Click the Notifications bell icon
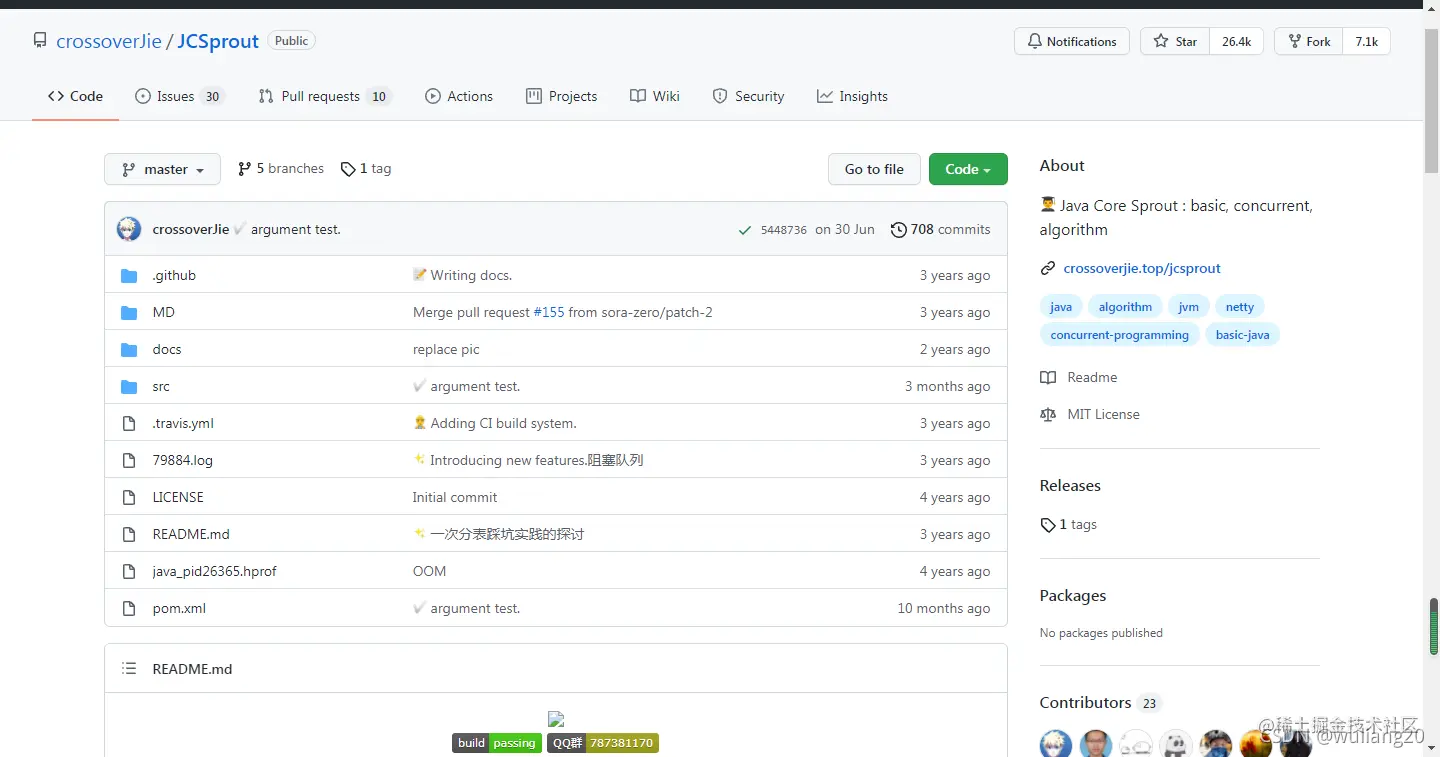This screenshot has width=1440, height=757. (x=1034, y=41)
